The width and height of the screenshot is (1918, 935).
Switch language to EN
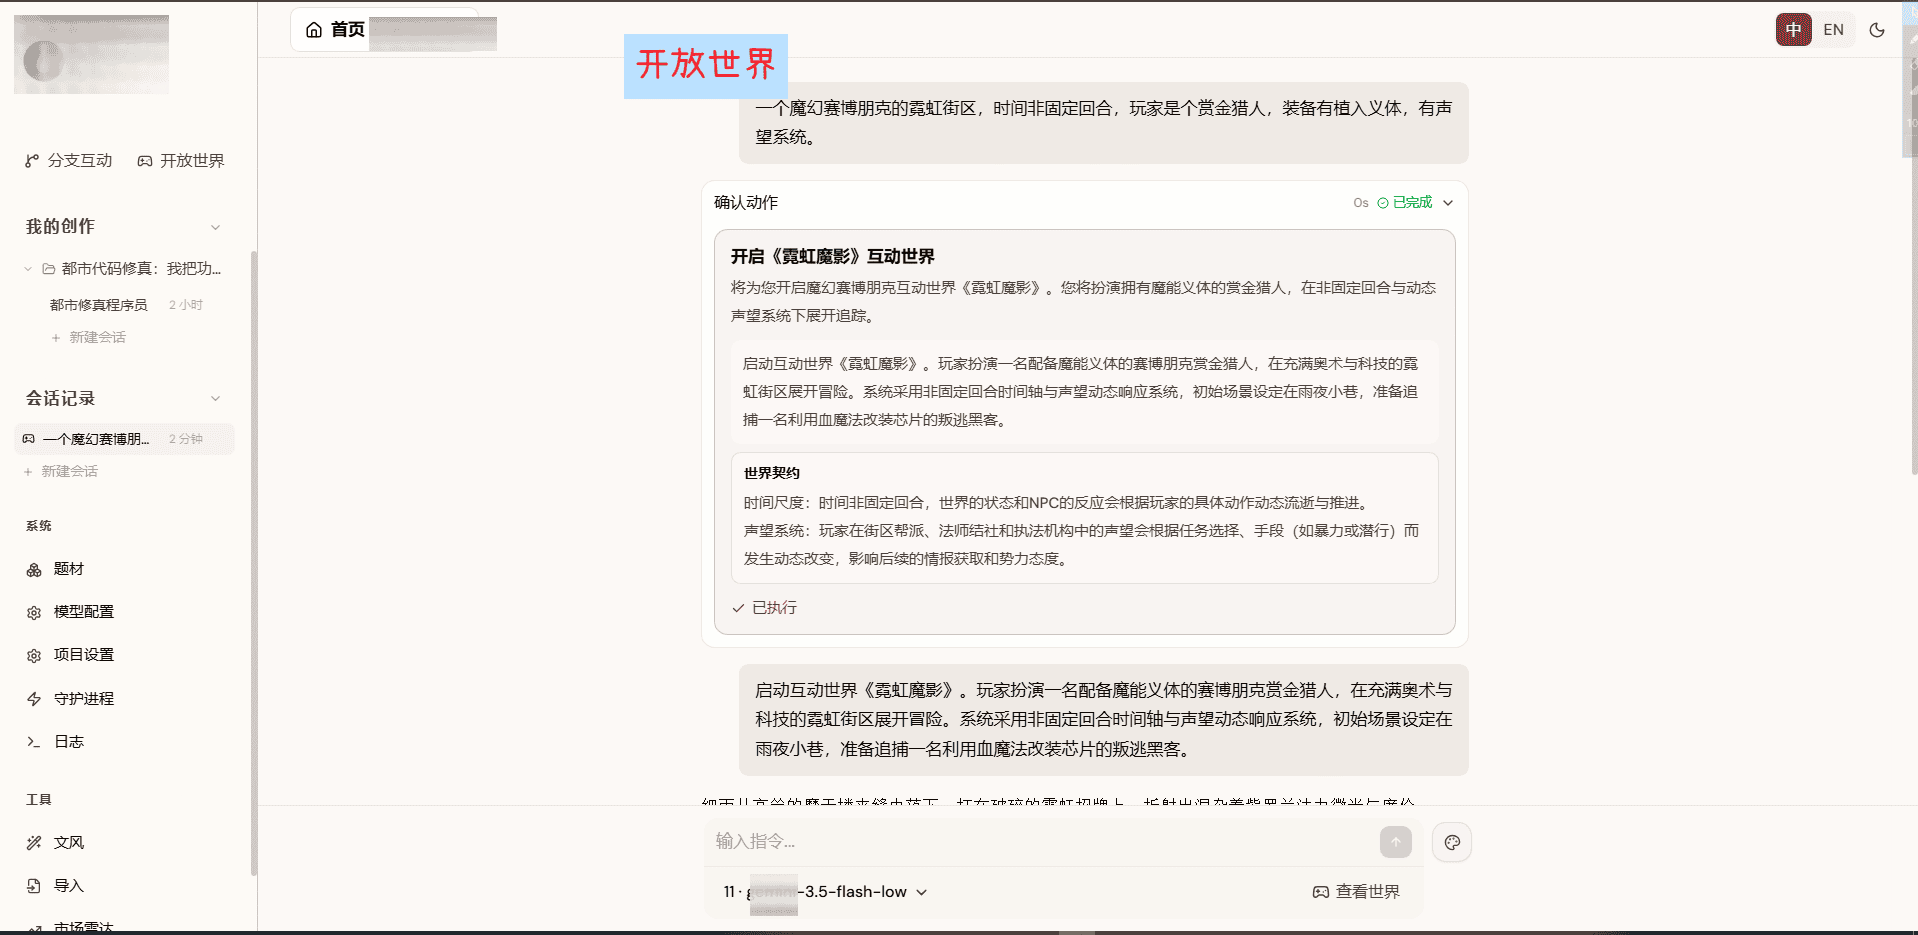tap(1833, 30)
